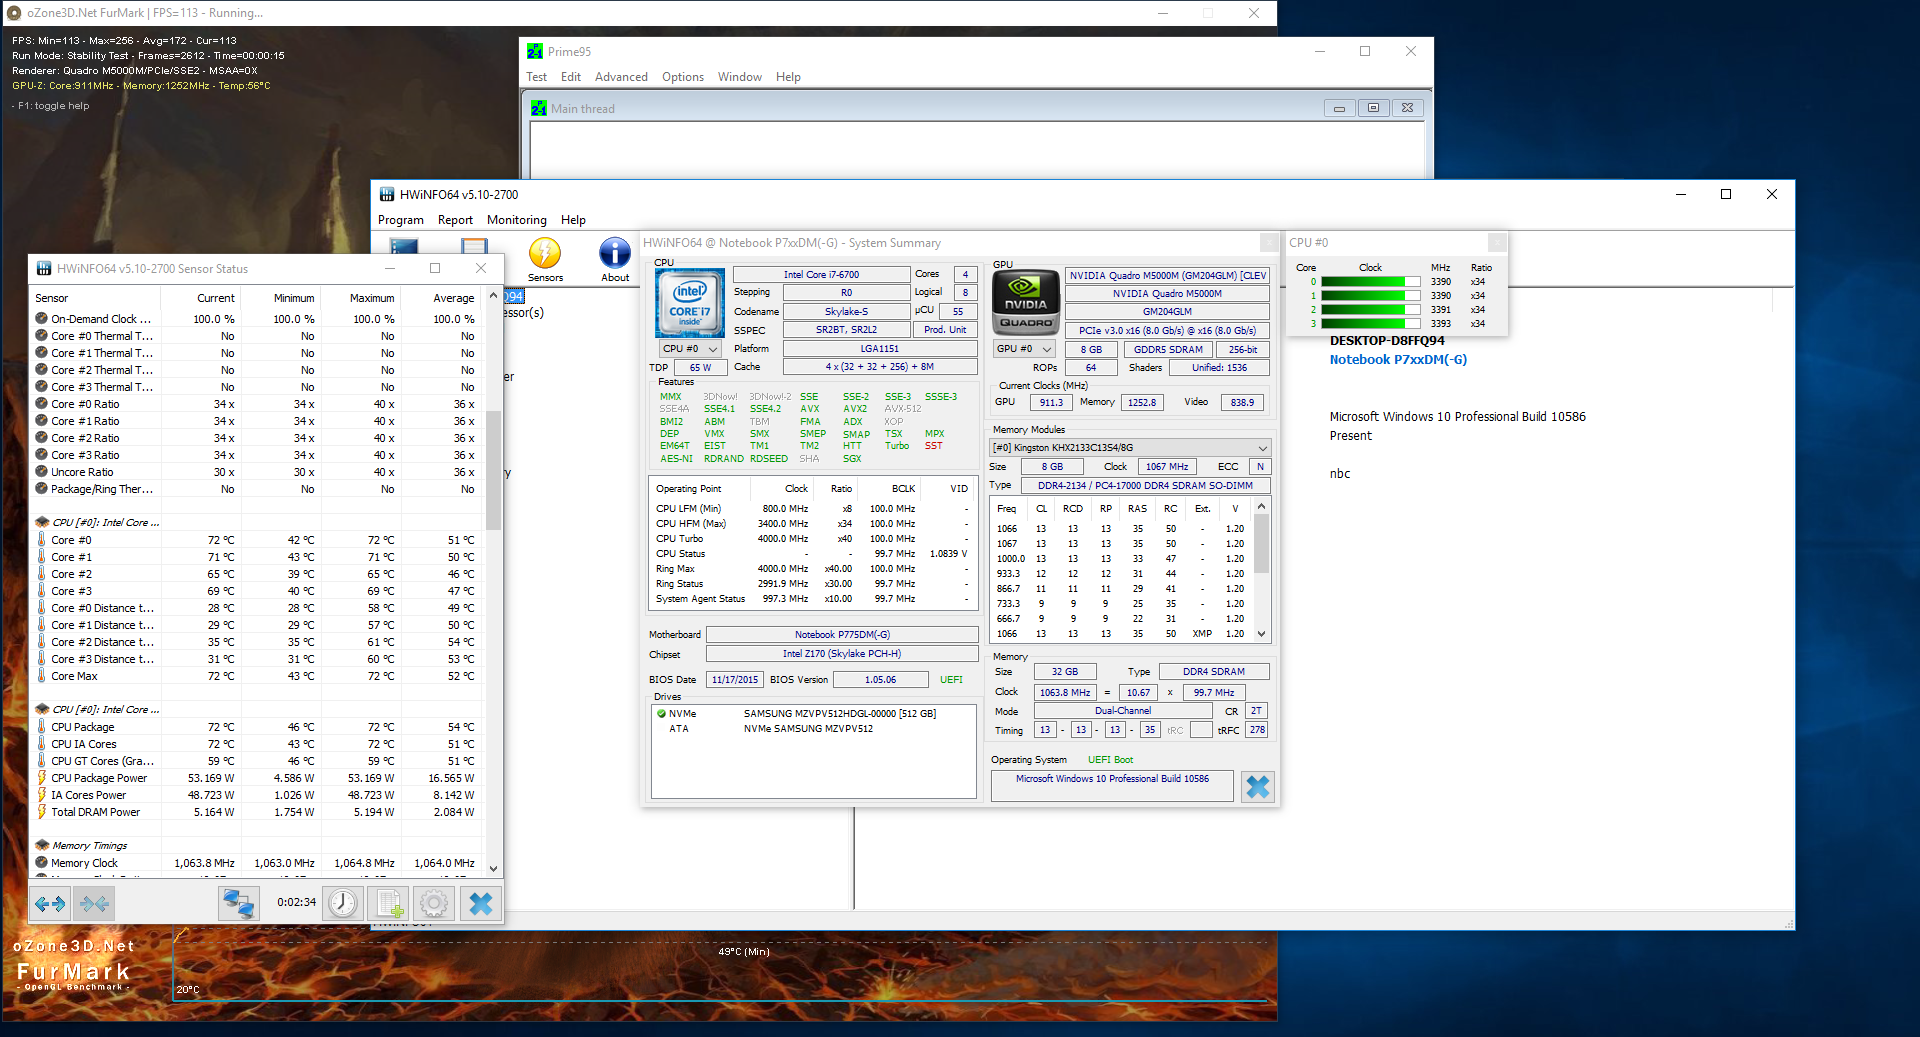
Task: Restore Prime95 Main thread child window
Action: pyautogui.click(x=1373, y=108)
